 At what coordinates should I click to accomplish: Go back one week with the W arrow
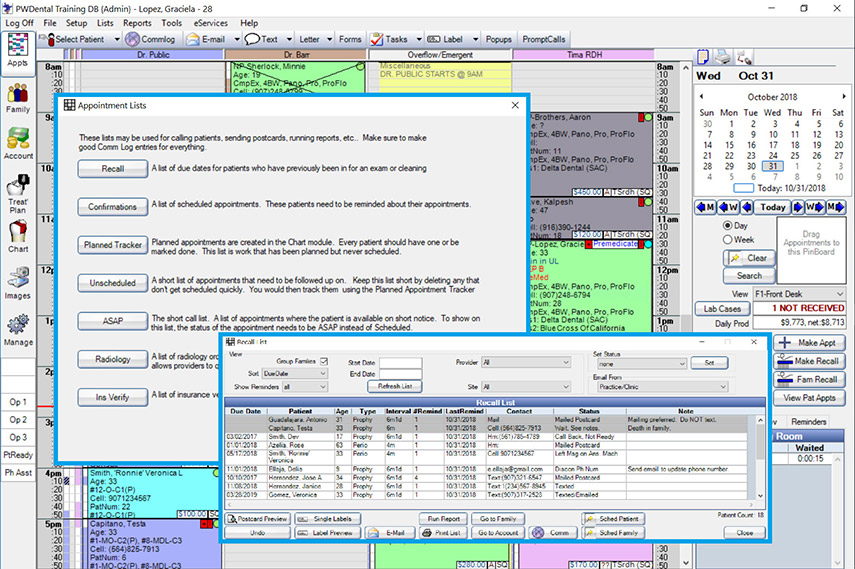click(728, 207)
